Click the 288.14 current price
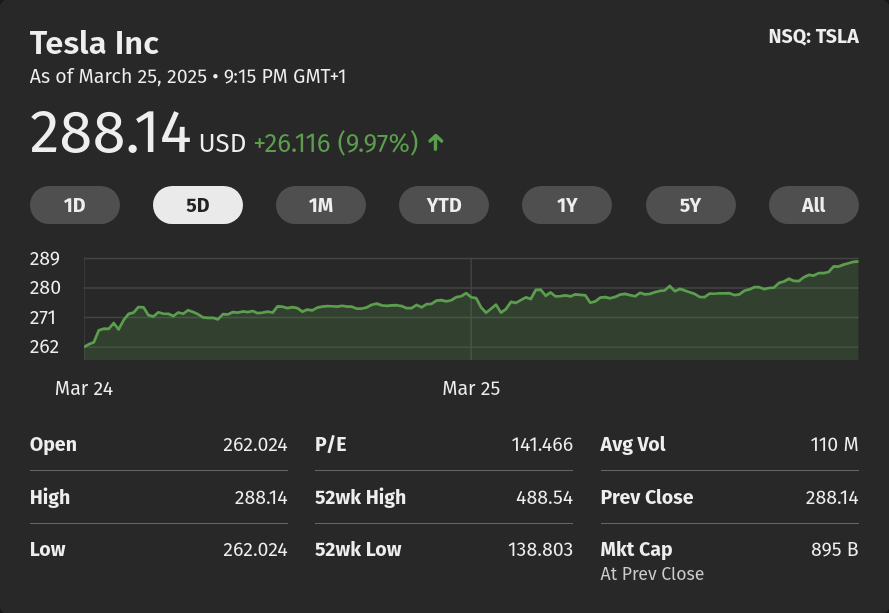 [110, 134]
